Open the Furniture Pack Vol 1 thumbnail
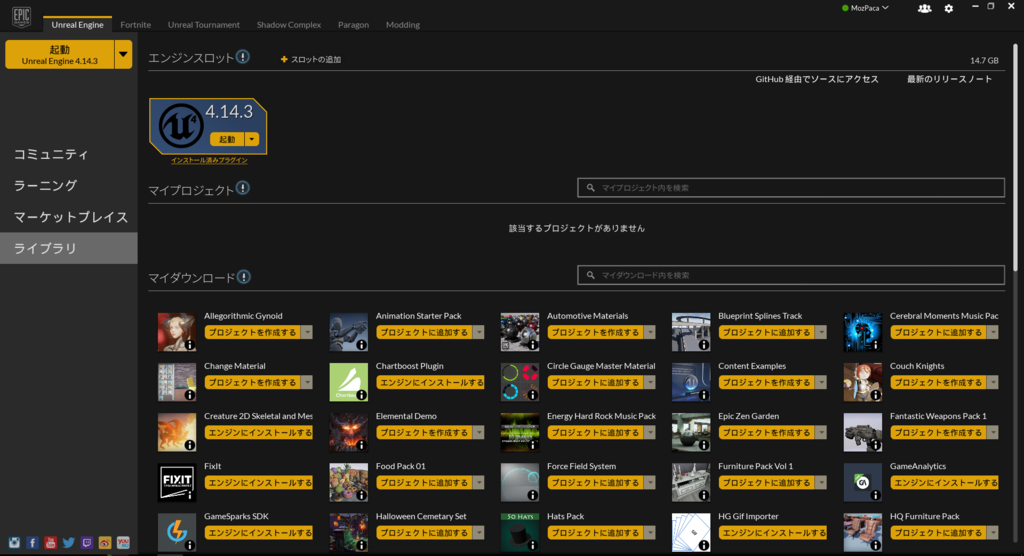This screenshot has height=556, width=1024. (691, 482)
